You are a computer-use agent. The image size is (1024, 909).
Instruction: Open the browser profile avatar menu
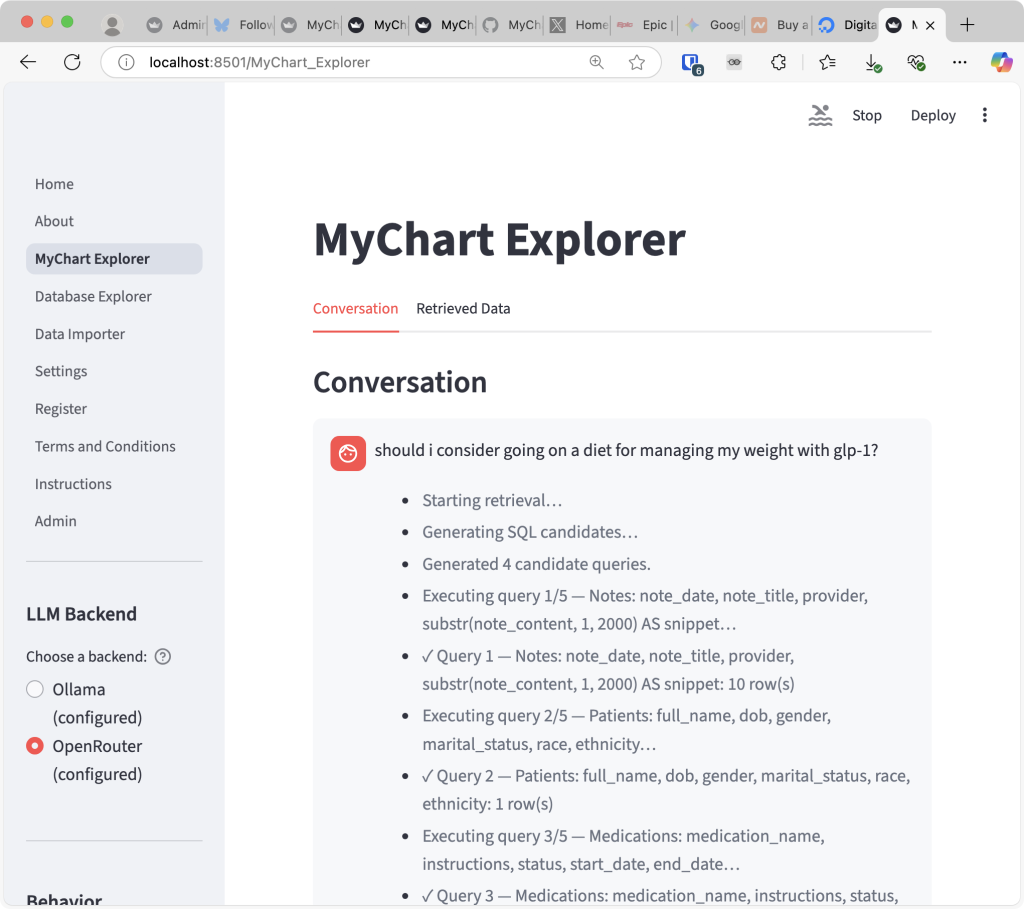[113, 25]
